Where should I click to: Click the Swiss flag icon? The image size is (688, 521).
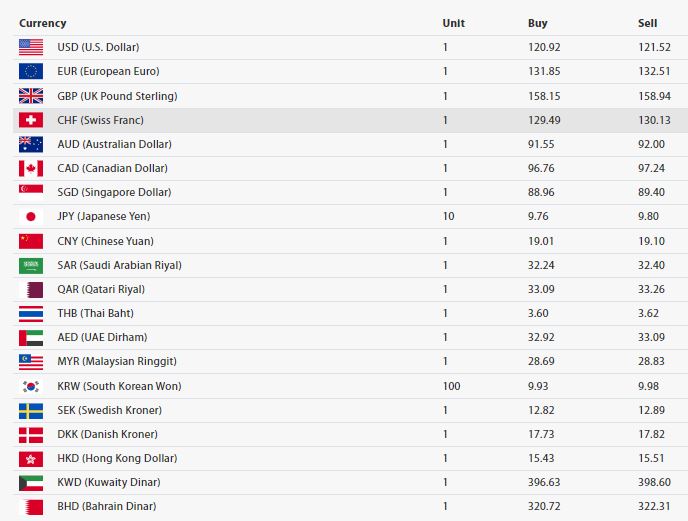31,120
